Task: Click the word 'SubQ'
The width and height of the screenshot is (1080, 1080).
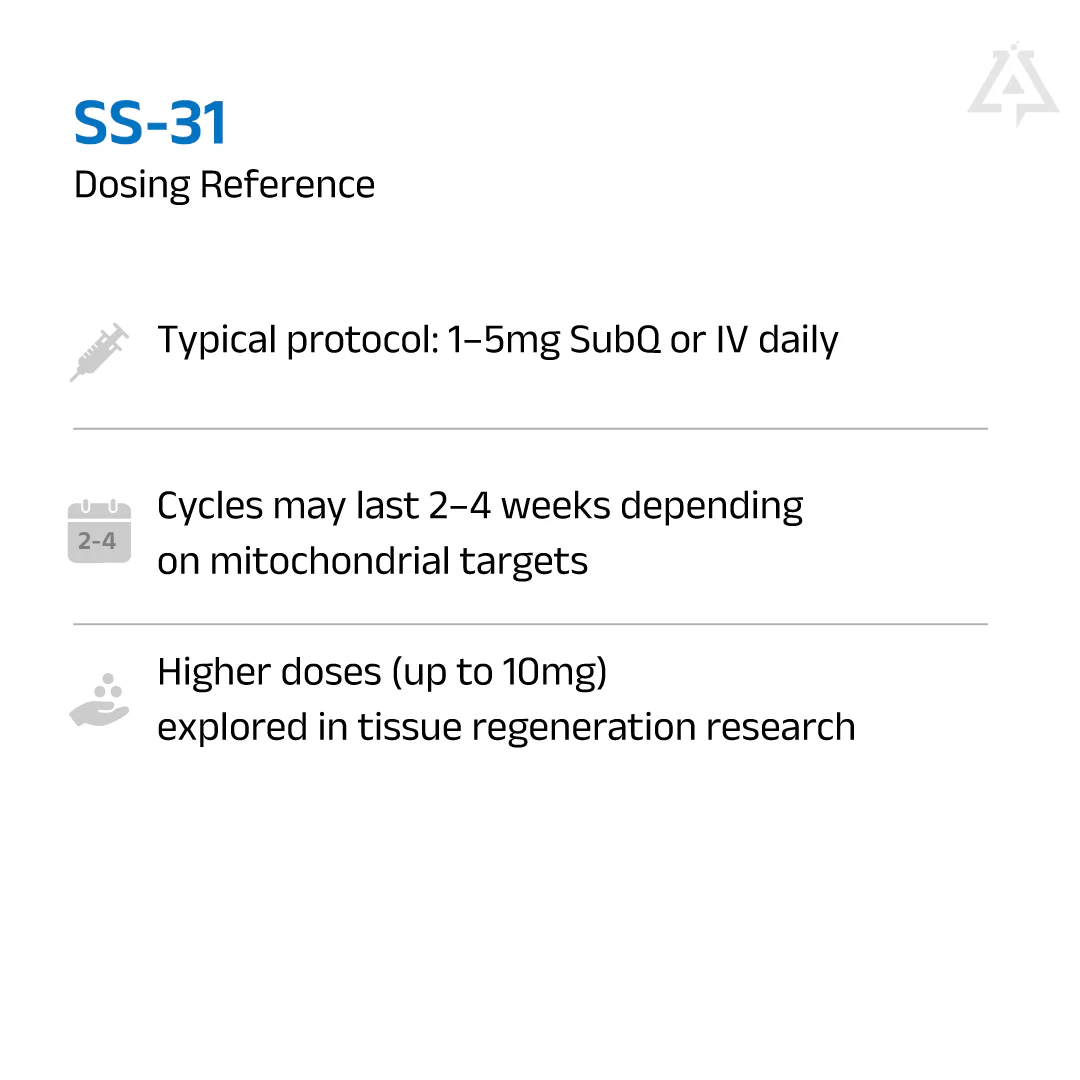Action: coord(615,341)
